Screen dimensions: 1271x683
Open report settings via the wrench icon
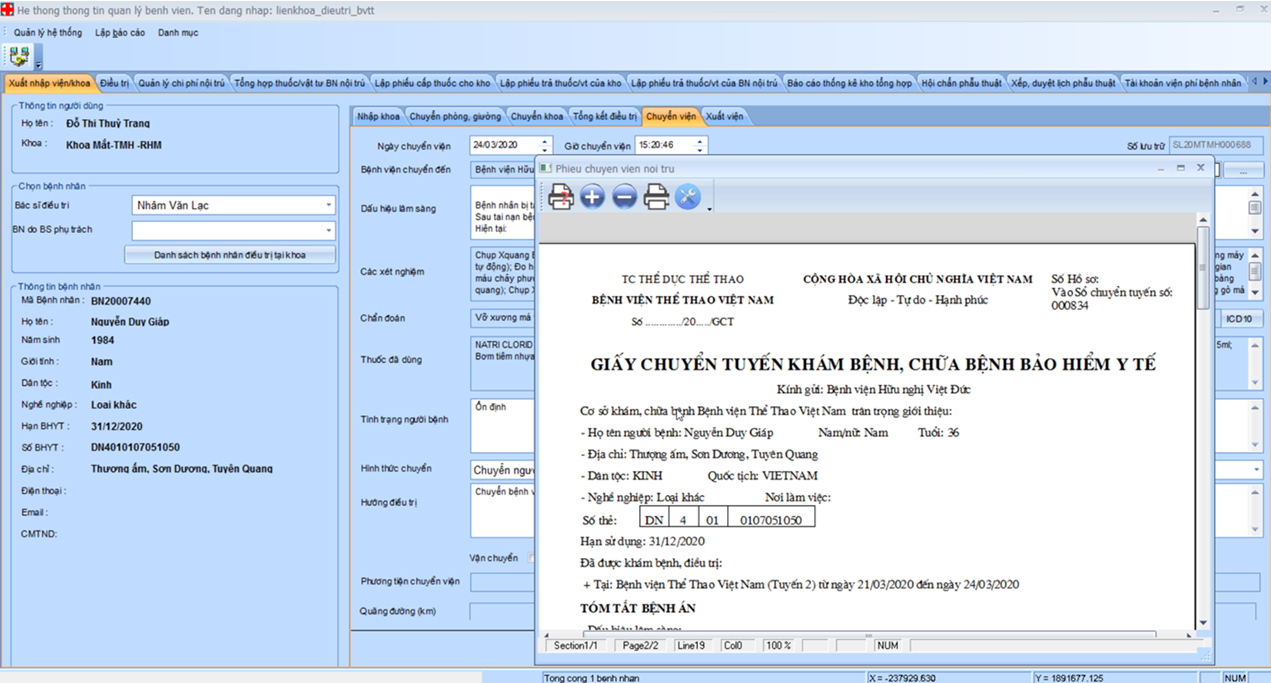688,197
